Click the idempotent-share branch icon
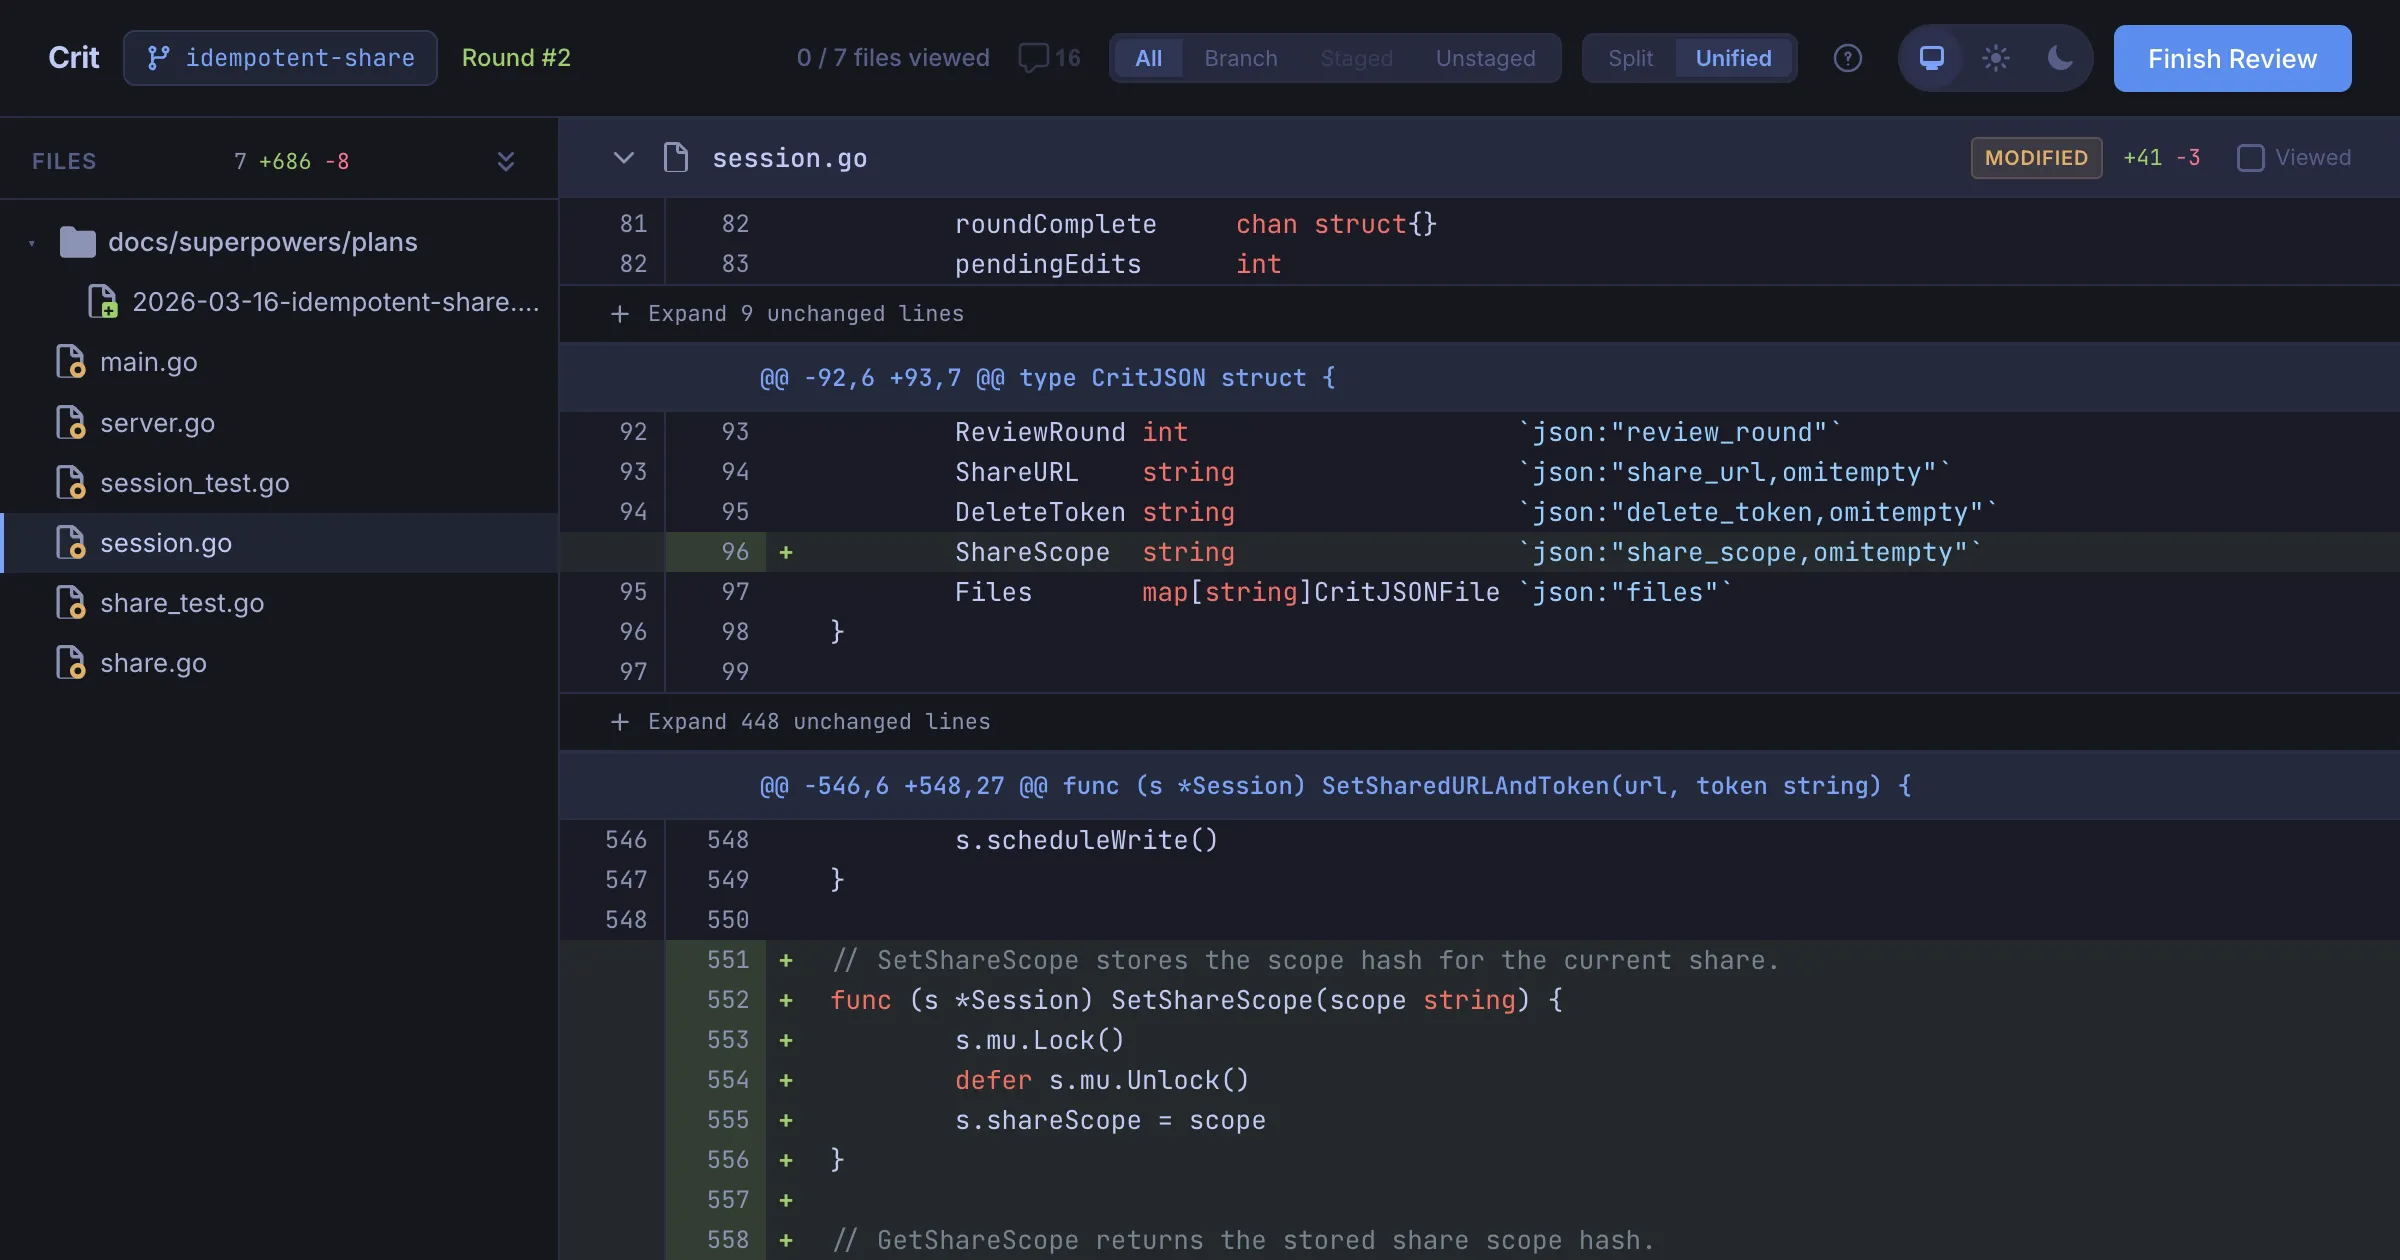The height and width of the screenshot is (1260, 2400). 158,58
